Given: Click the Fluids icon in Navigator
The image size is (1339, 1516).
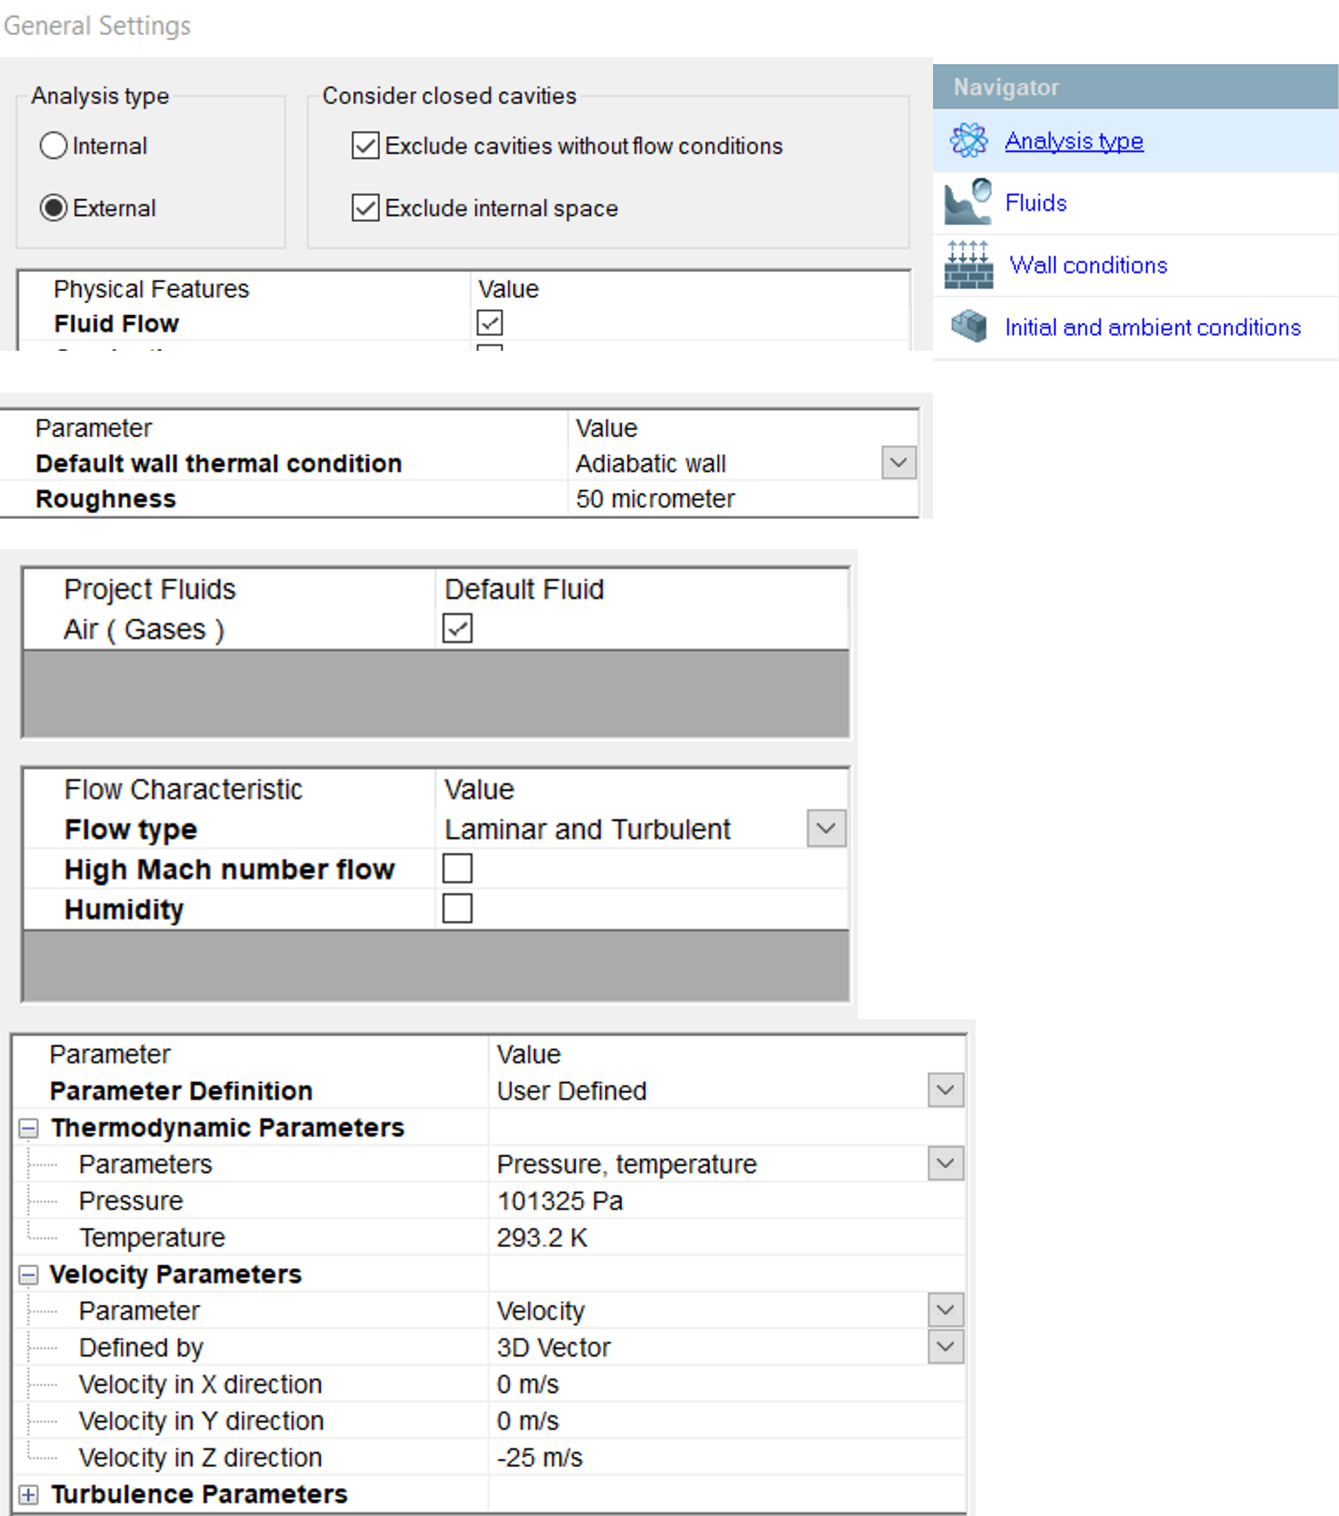Looking at the screenshot, I should (968, 203).
